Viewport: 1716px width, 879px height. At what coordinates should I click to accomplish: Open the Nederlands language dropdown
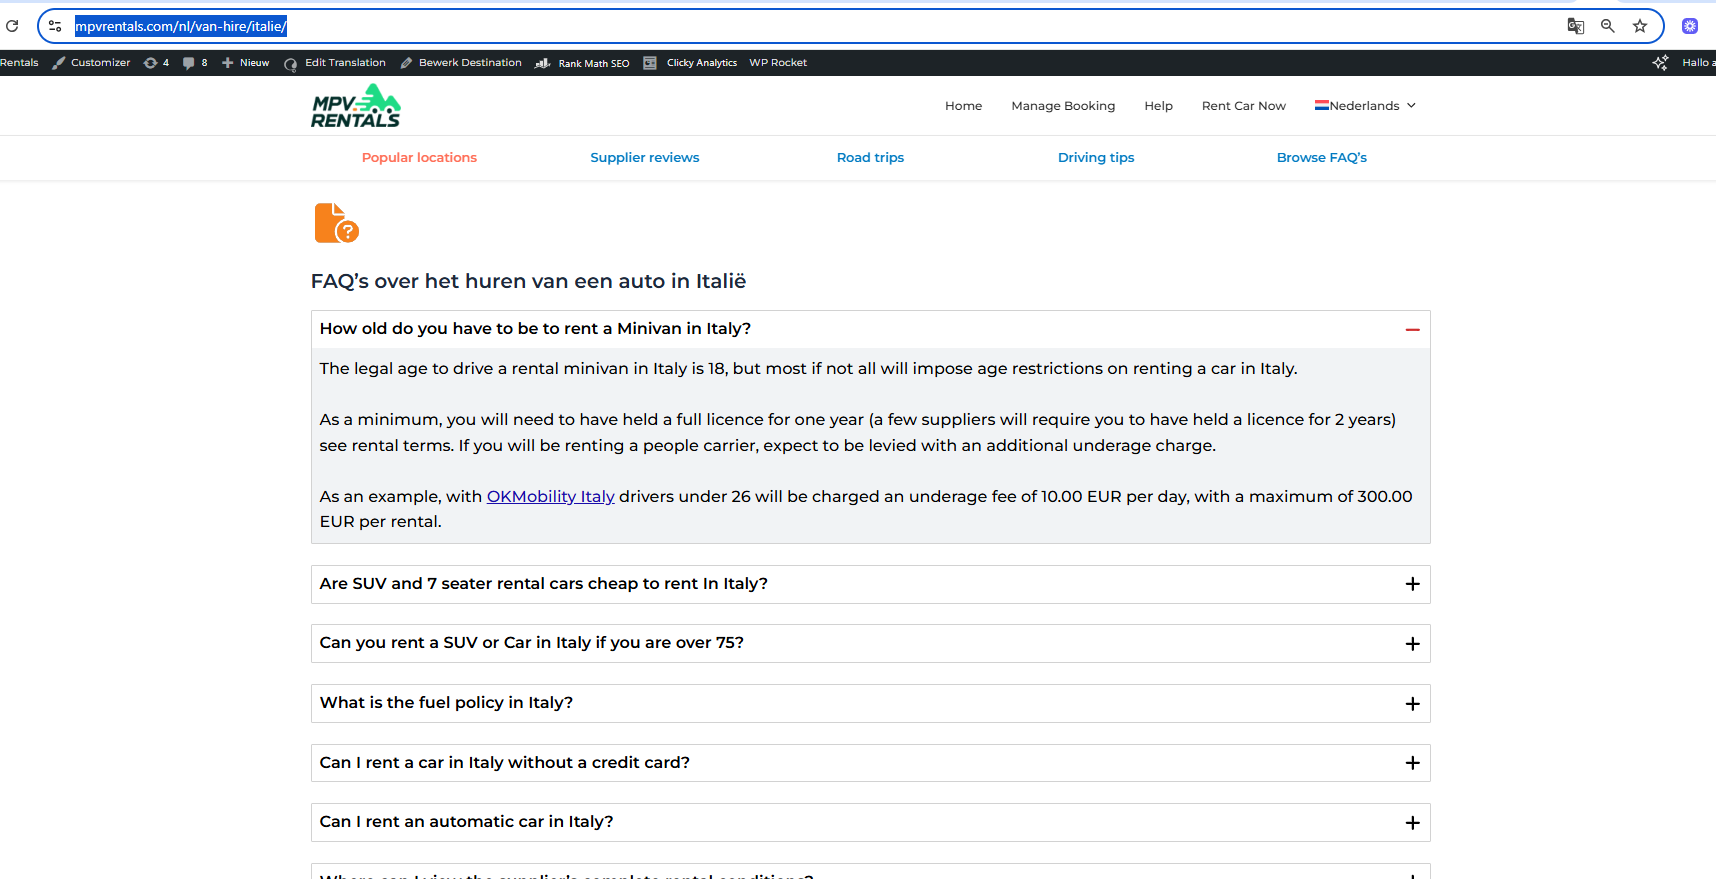coord(1365,106)
